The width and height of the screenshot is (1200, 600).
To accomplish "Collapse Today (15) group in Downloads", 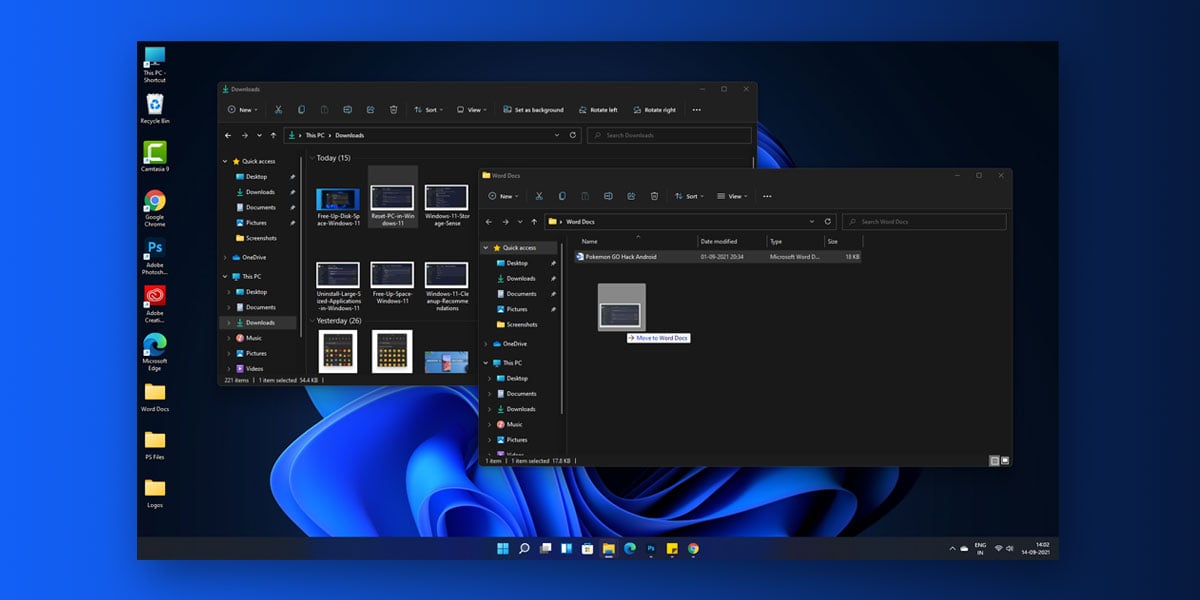I will [312, 158].
